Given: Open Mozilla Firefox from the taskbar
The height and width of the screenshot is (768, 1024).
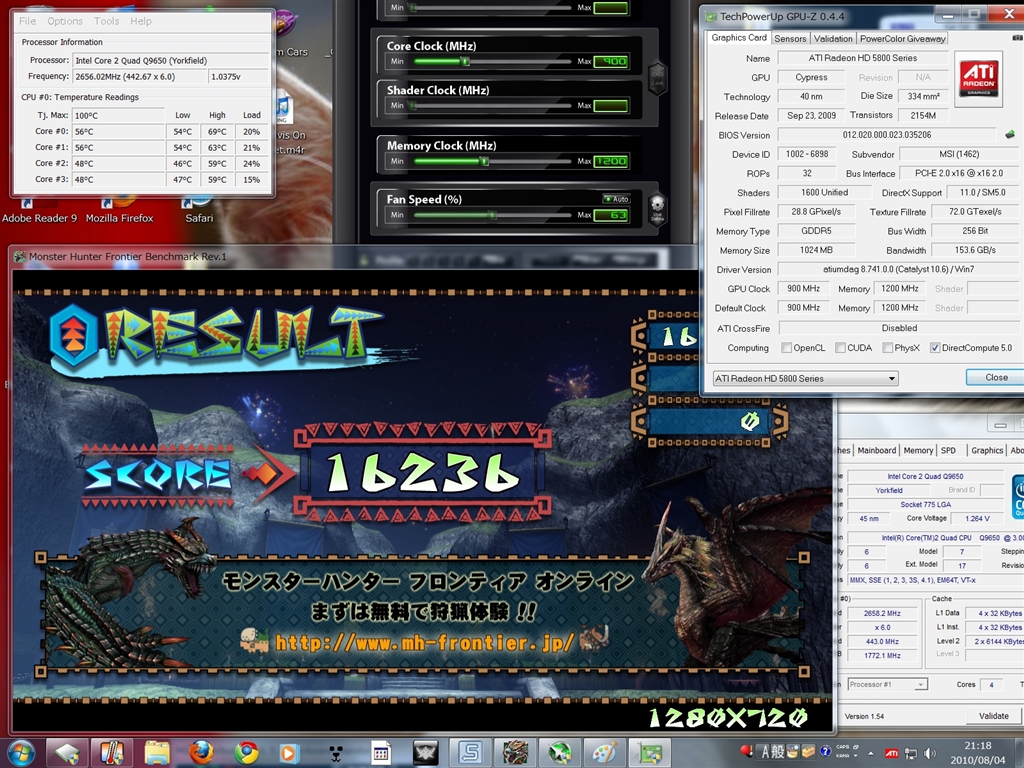Looking at the screenshot, I should [x=201, y=752].
